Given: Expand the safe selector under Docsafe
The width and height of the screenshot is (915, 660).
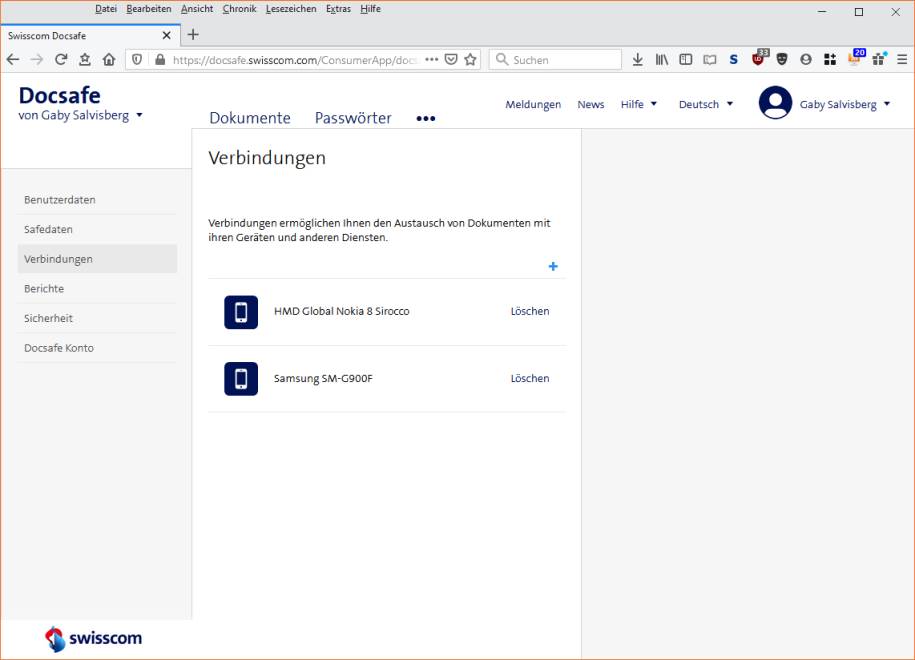Looking at the screenshot, I should [139, 115].
